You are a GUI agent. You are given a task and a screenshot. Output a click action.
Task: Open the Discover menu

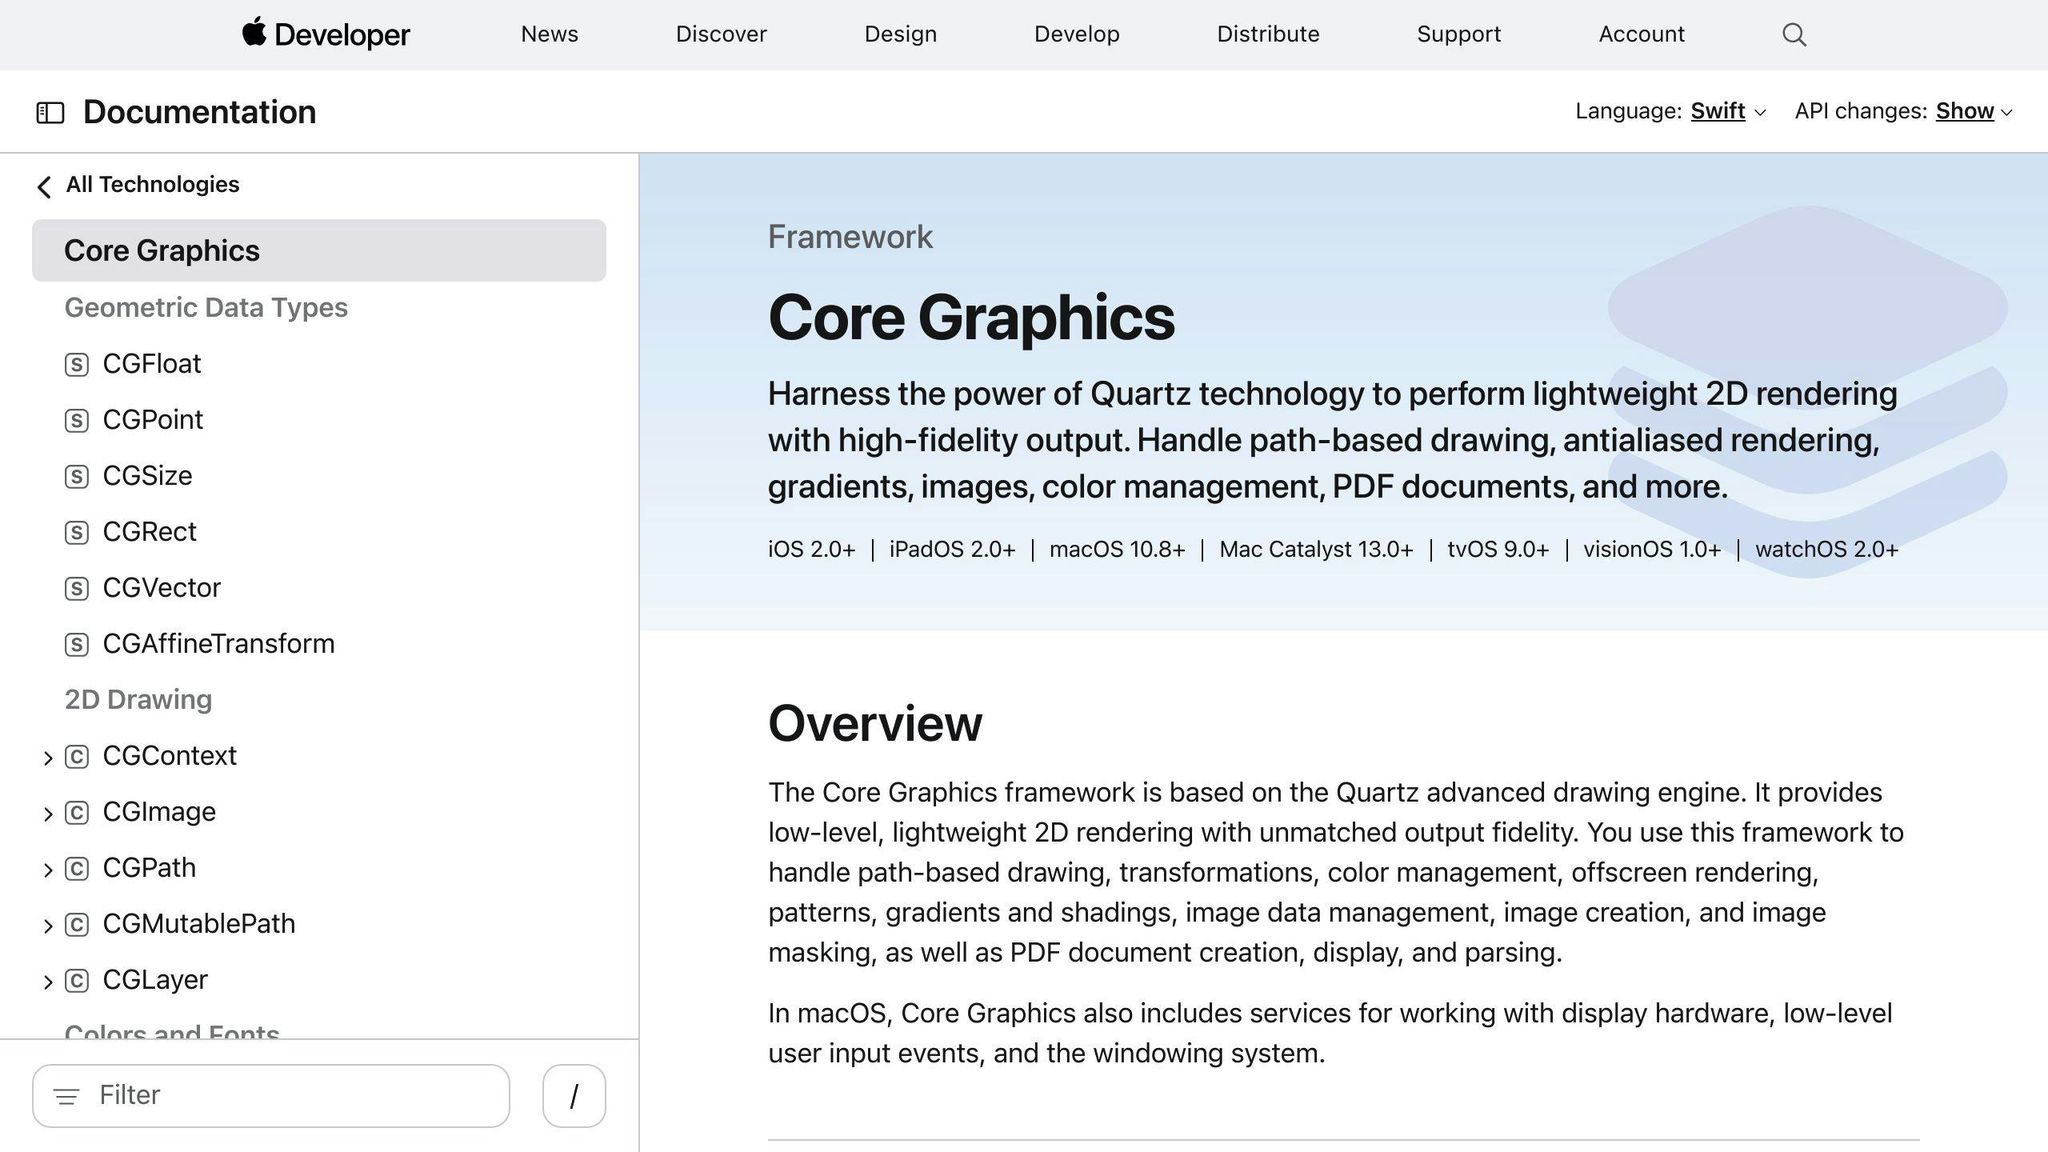coord(721,34)
